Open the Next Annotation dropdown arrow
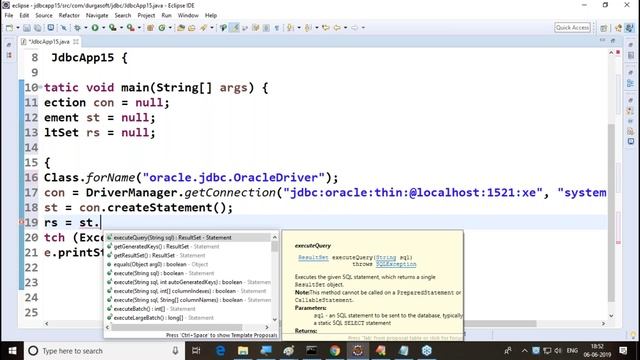Screen dimensions: 640x360 299,28
